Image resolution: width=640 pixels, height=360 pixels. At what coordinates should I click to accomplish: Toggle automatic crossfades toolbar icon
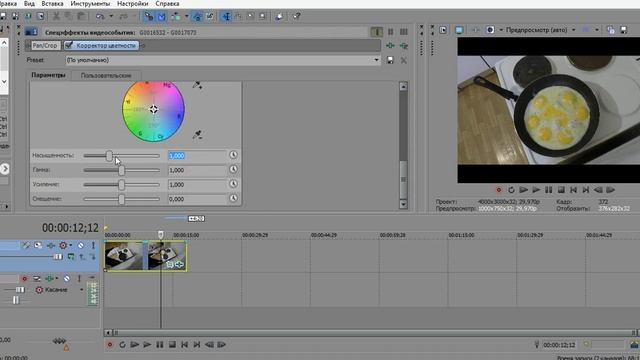pyautogui.click(x=162, y=16)
